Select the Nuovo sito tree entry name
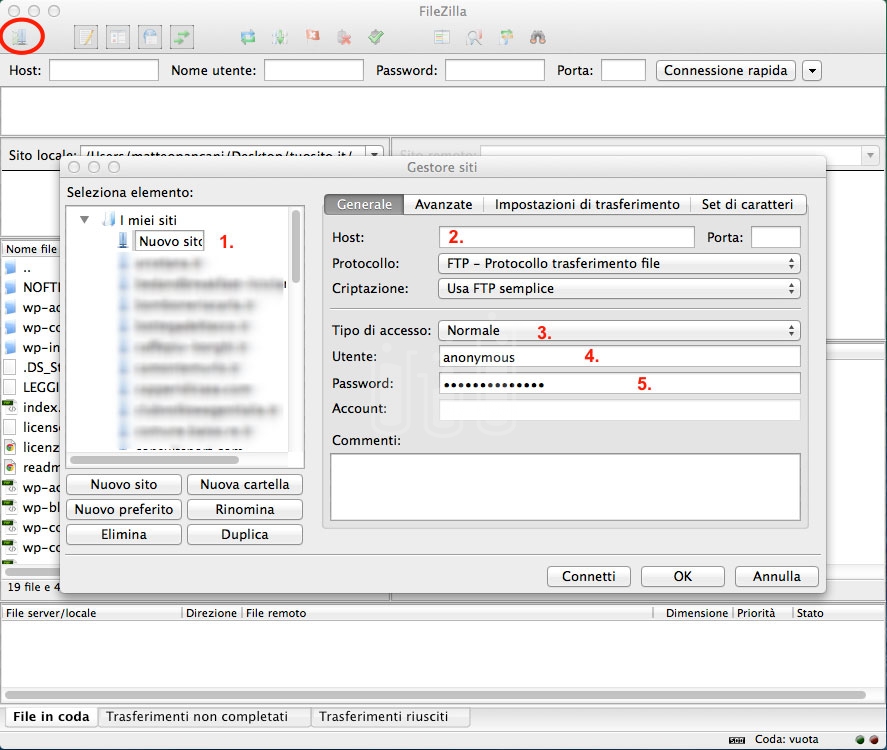 (x=169, y=241)
